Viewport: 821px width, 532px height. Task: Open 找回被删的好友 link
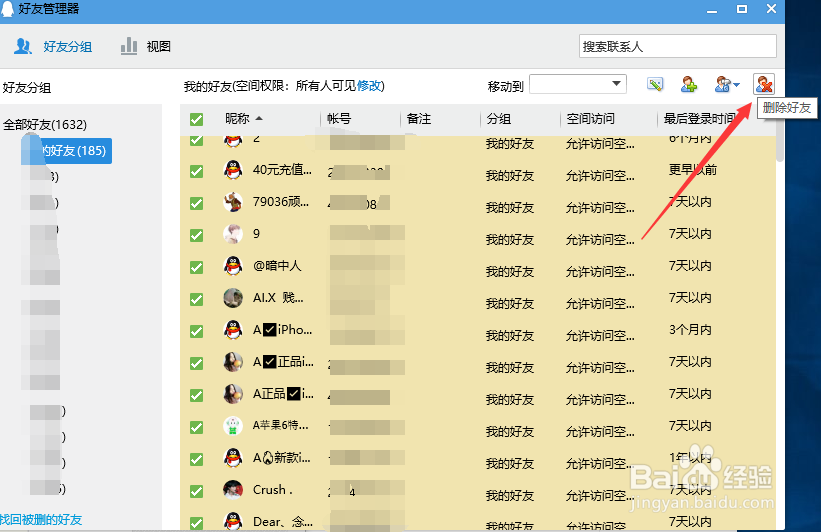[41, 519]
